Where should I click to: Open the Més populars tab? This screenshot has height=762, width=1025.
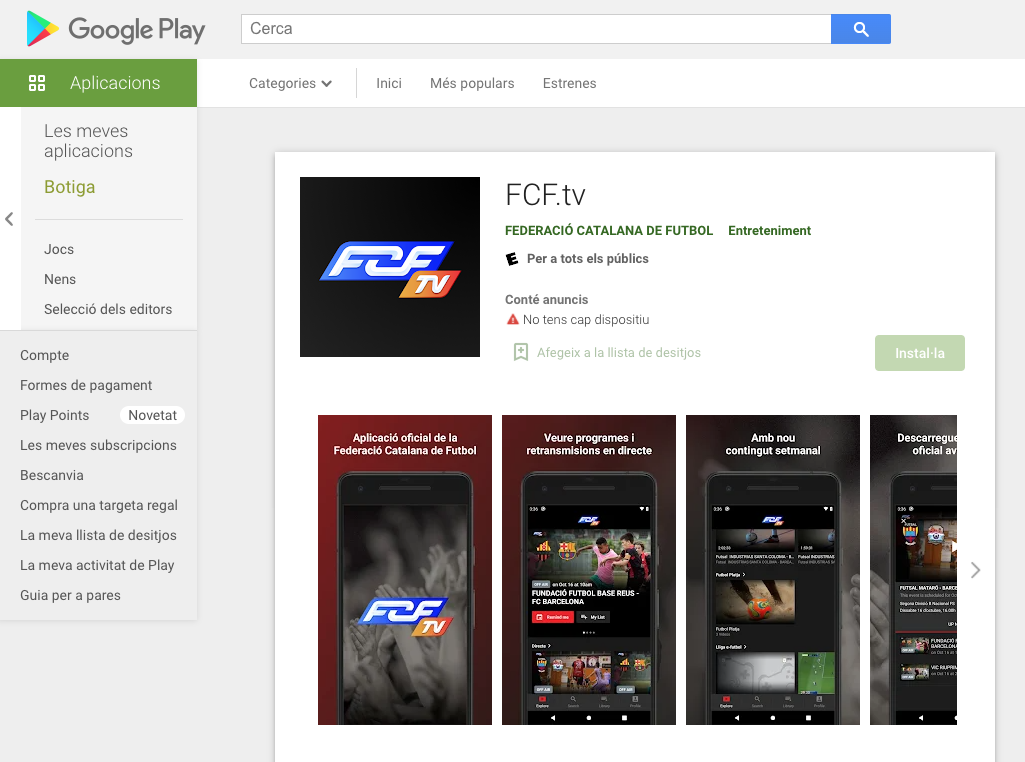472,83
